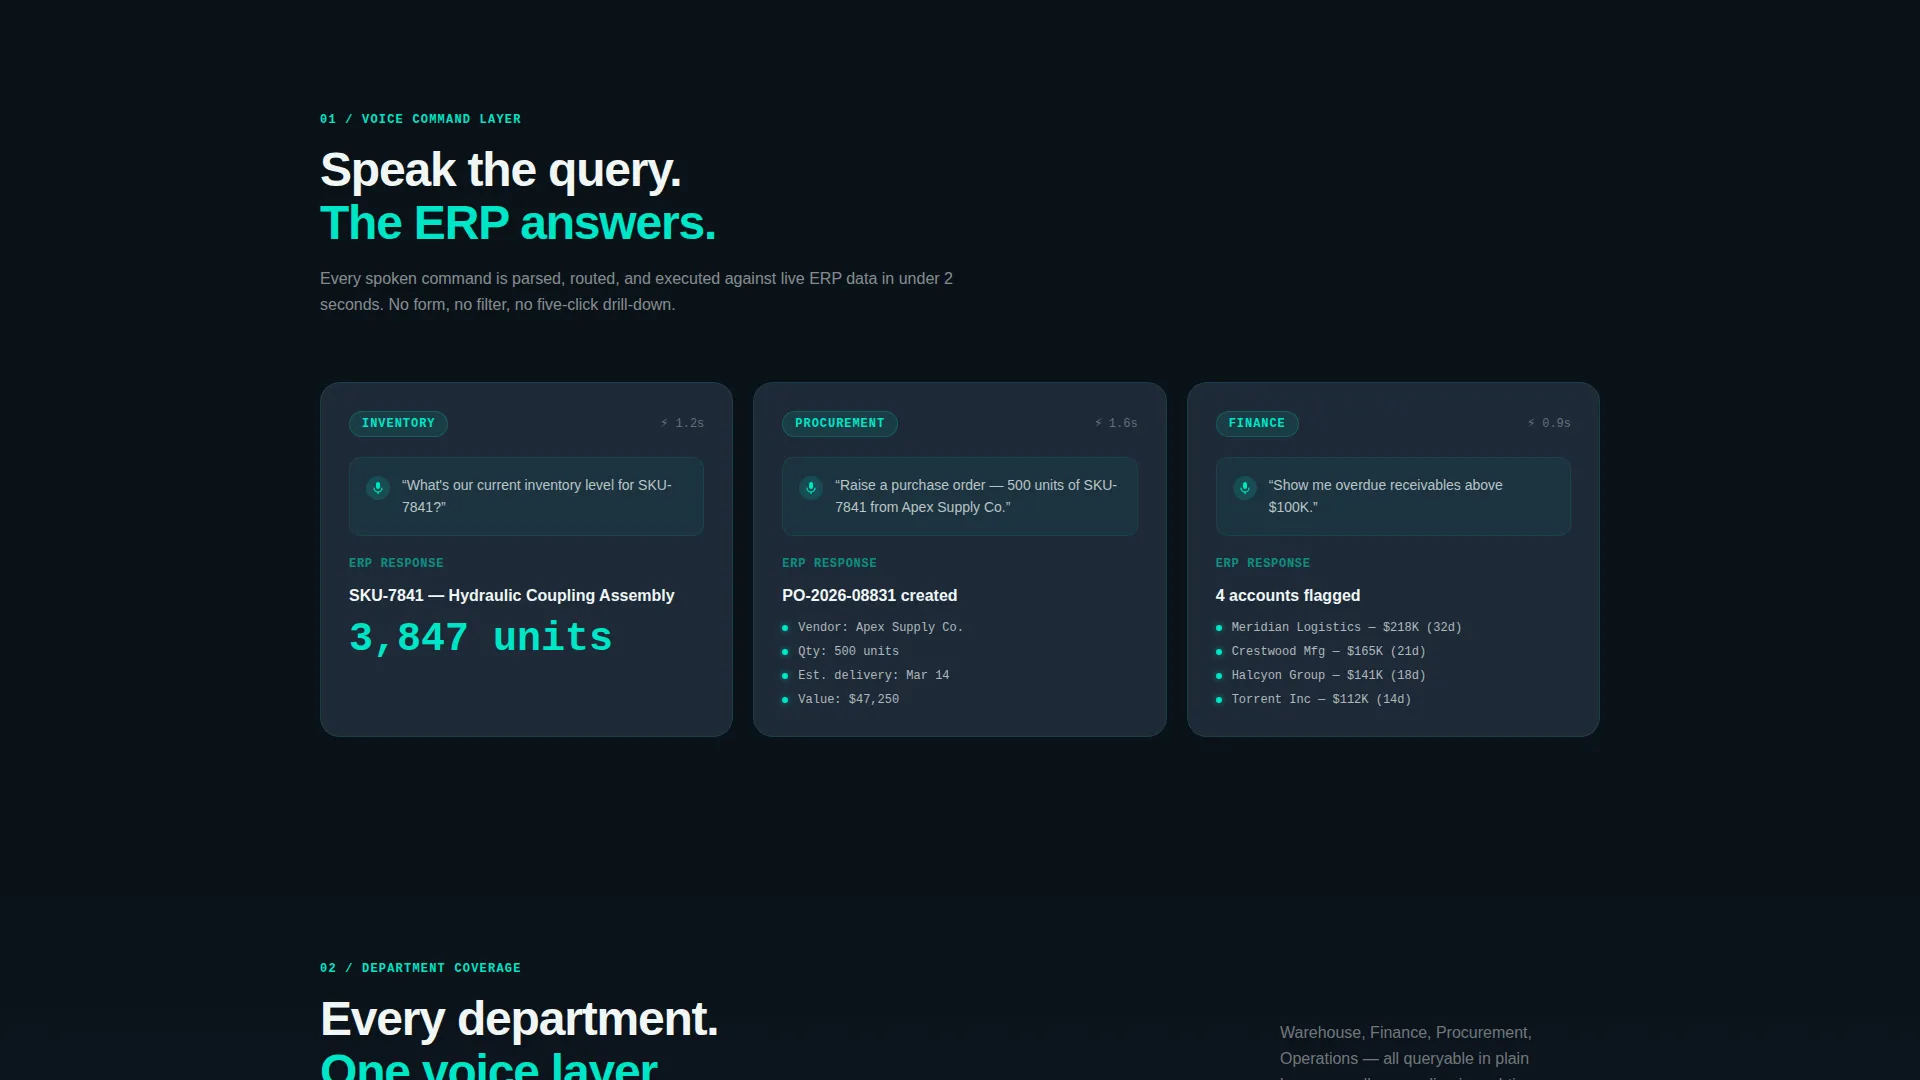Click the microphone icon in the Finance card
Screen dimensions: 1920x1080
coord(1245,488)
